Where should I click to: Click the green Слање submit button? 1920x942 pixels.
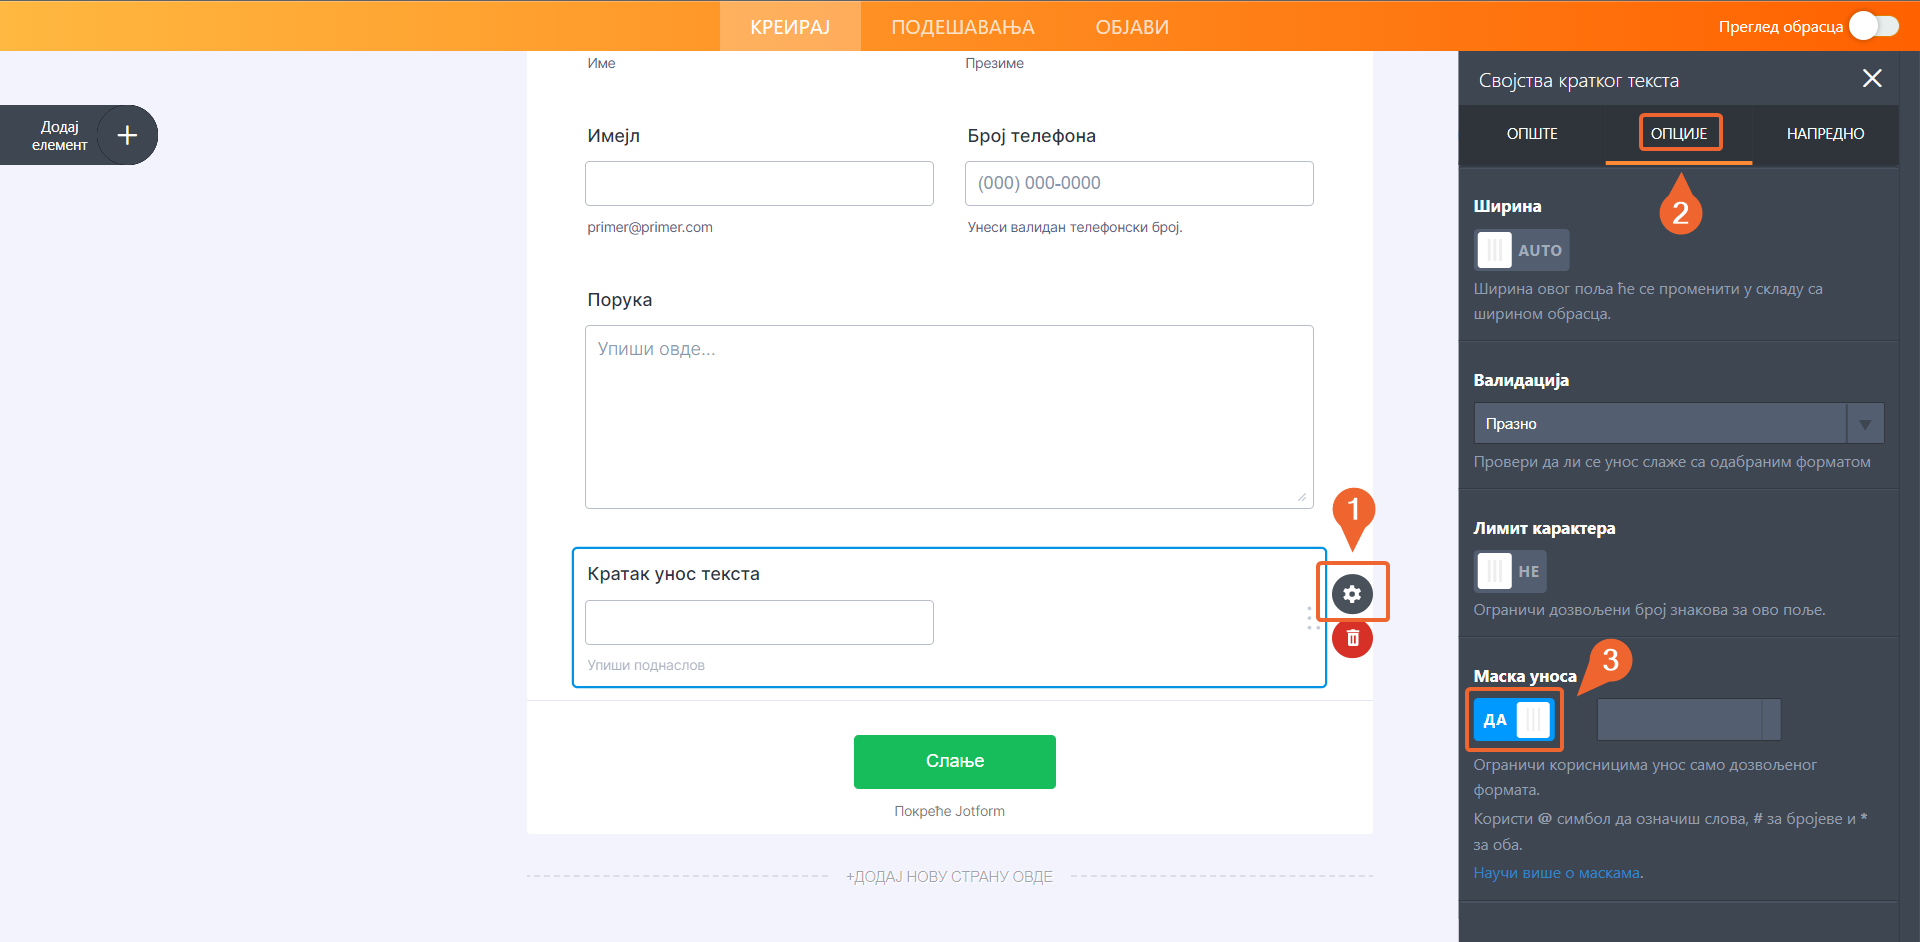(954, 761)
